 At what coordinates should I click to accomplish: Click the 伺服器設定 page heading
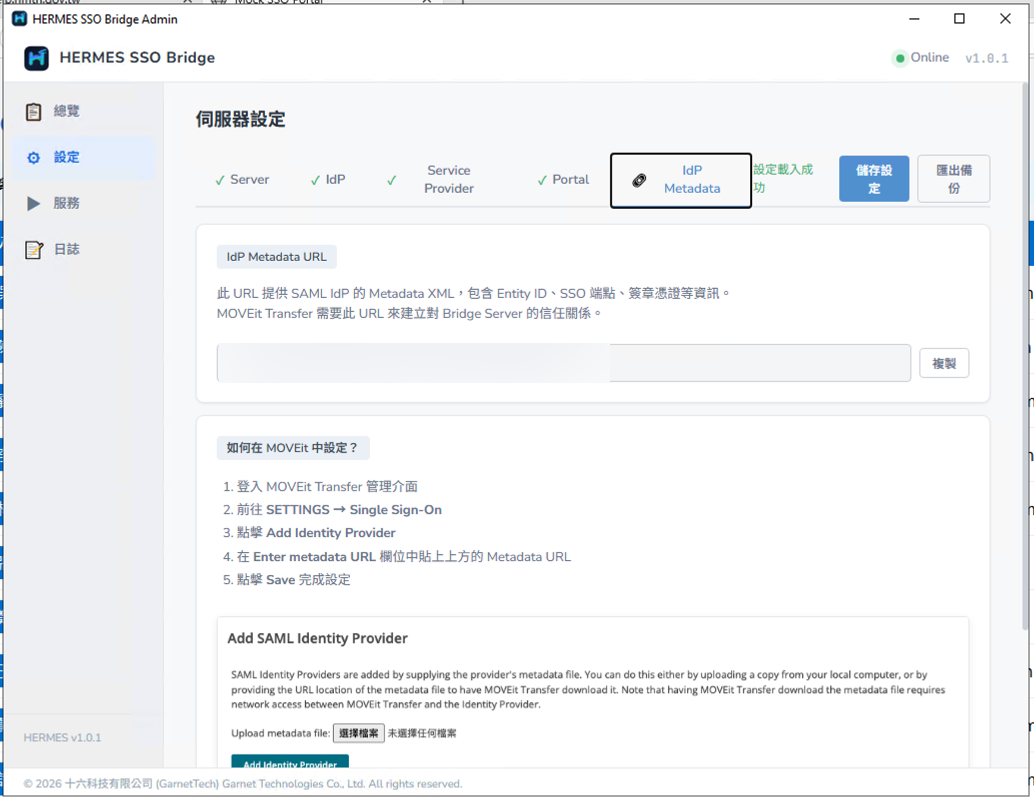(x=241, y=119)
